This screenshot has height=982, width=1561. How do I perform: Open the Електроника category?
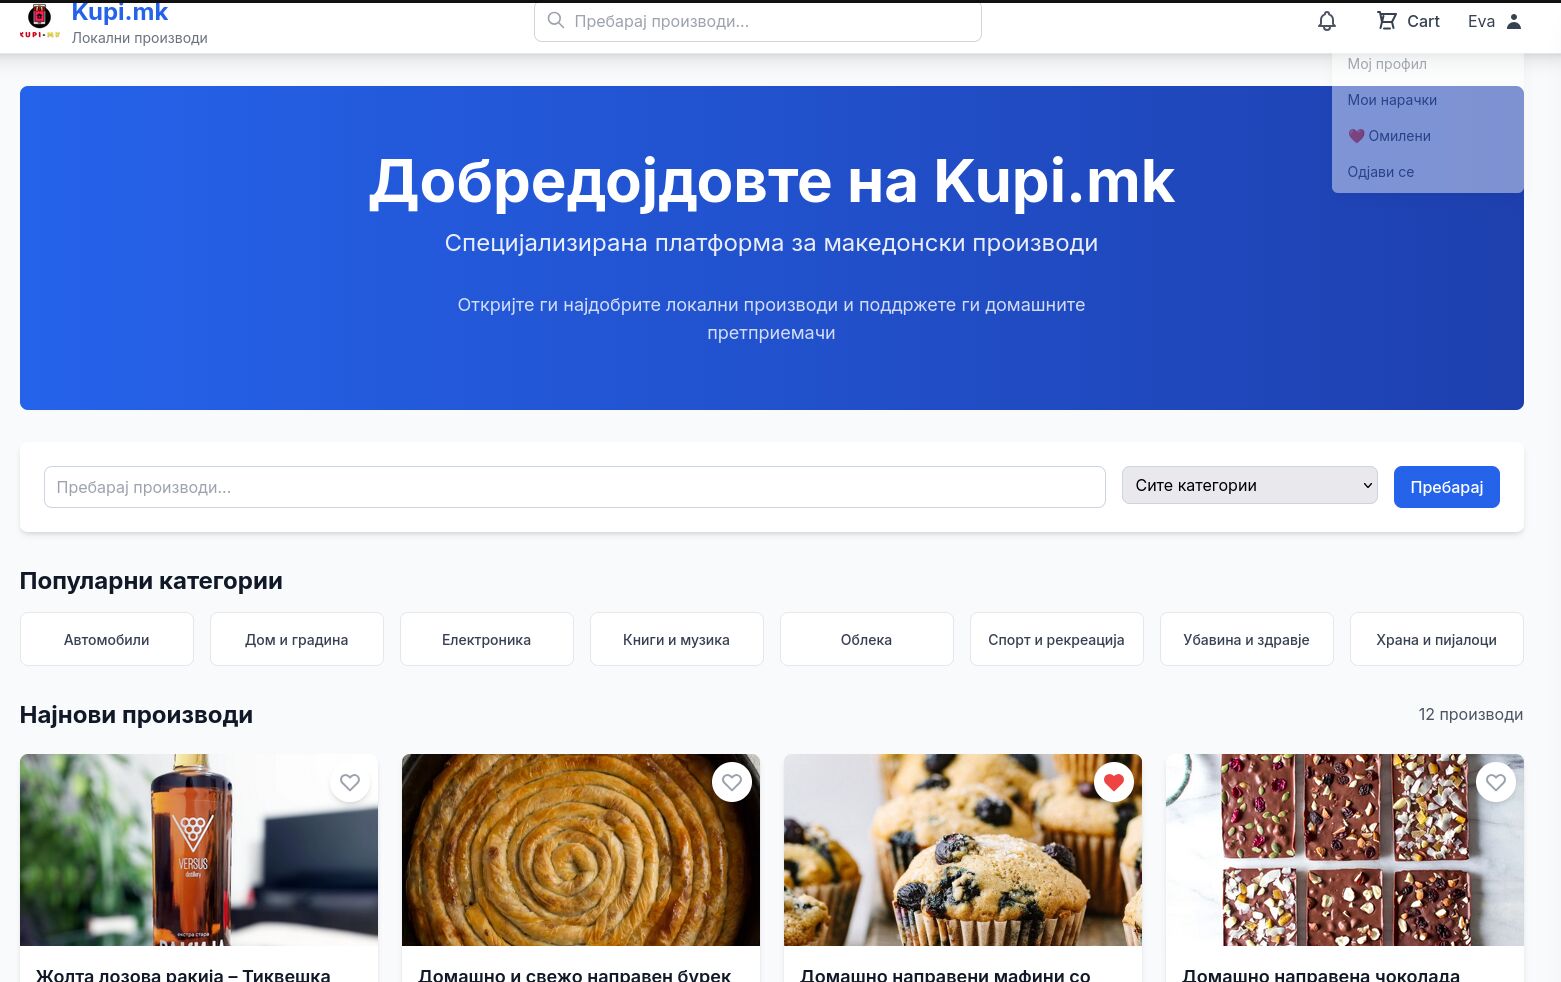(x=486, y=639)
